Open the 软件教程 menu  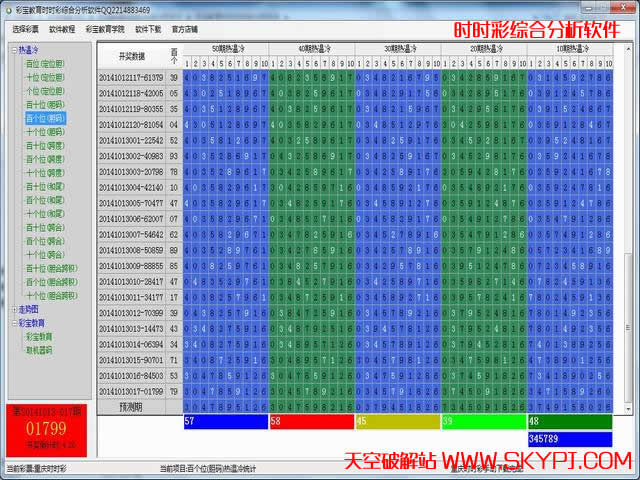pos(62,30)
